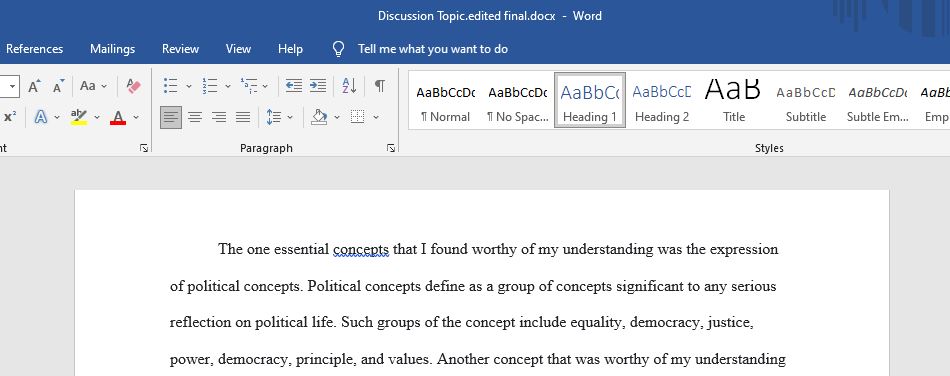
Task: Open the Paragraph settings dialog launcher
Action: pyautogui.click(x=391, y=148)
